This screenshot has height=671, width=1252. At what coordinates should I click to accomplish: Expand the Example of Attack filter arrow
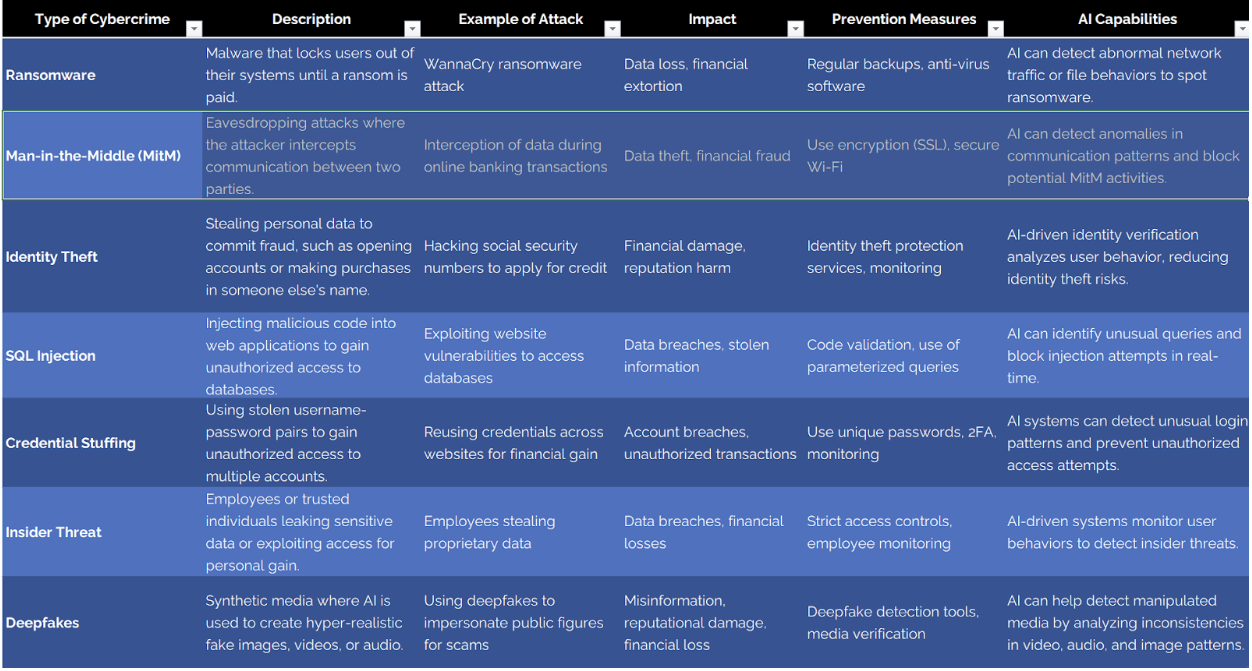pyautogui.click(x=612, y=29)
